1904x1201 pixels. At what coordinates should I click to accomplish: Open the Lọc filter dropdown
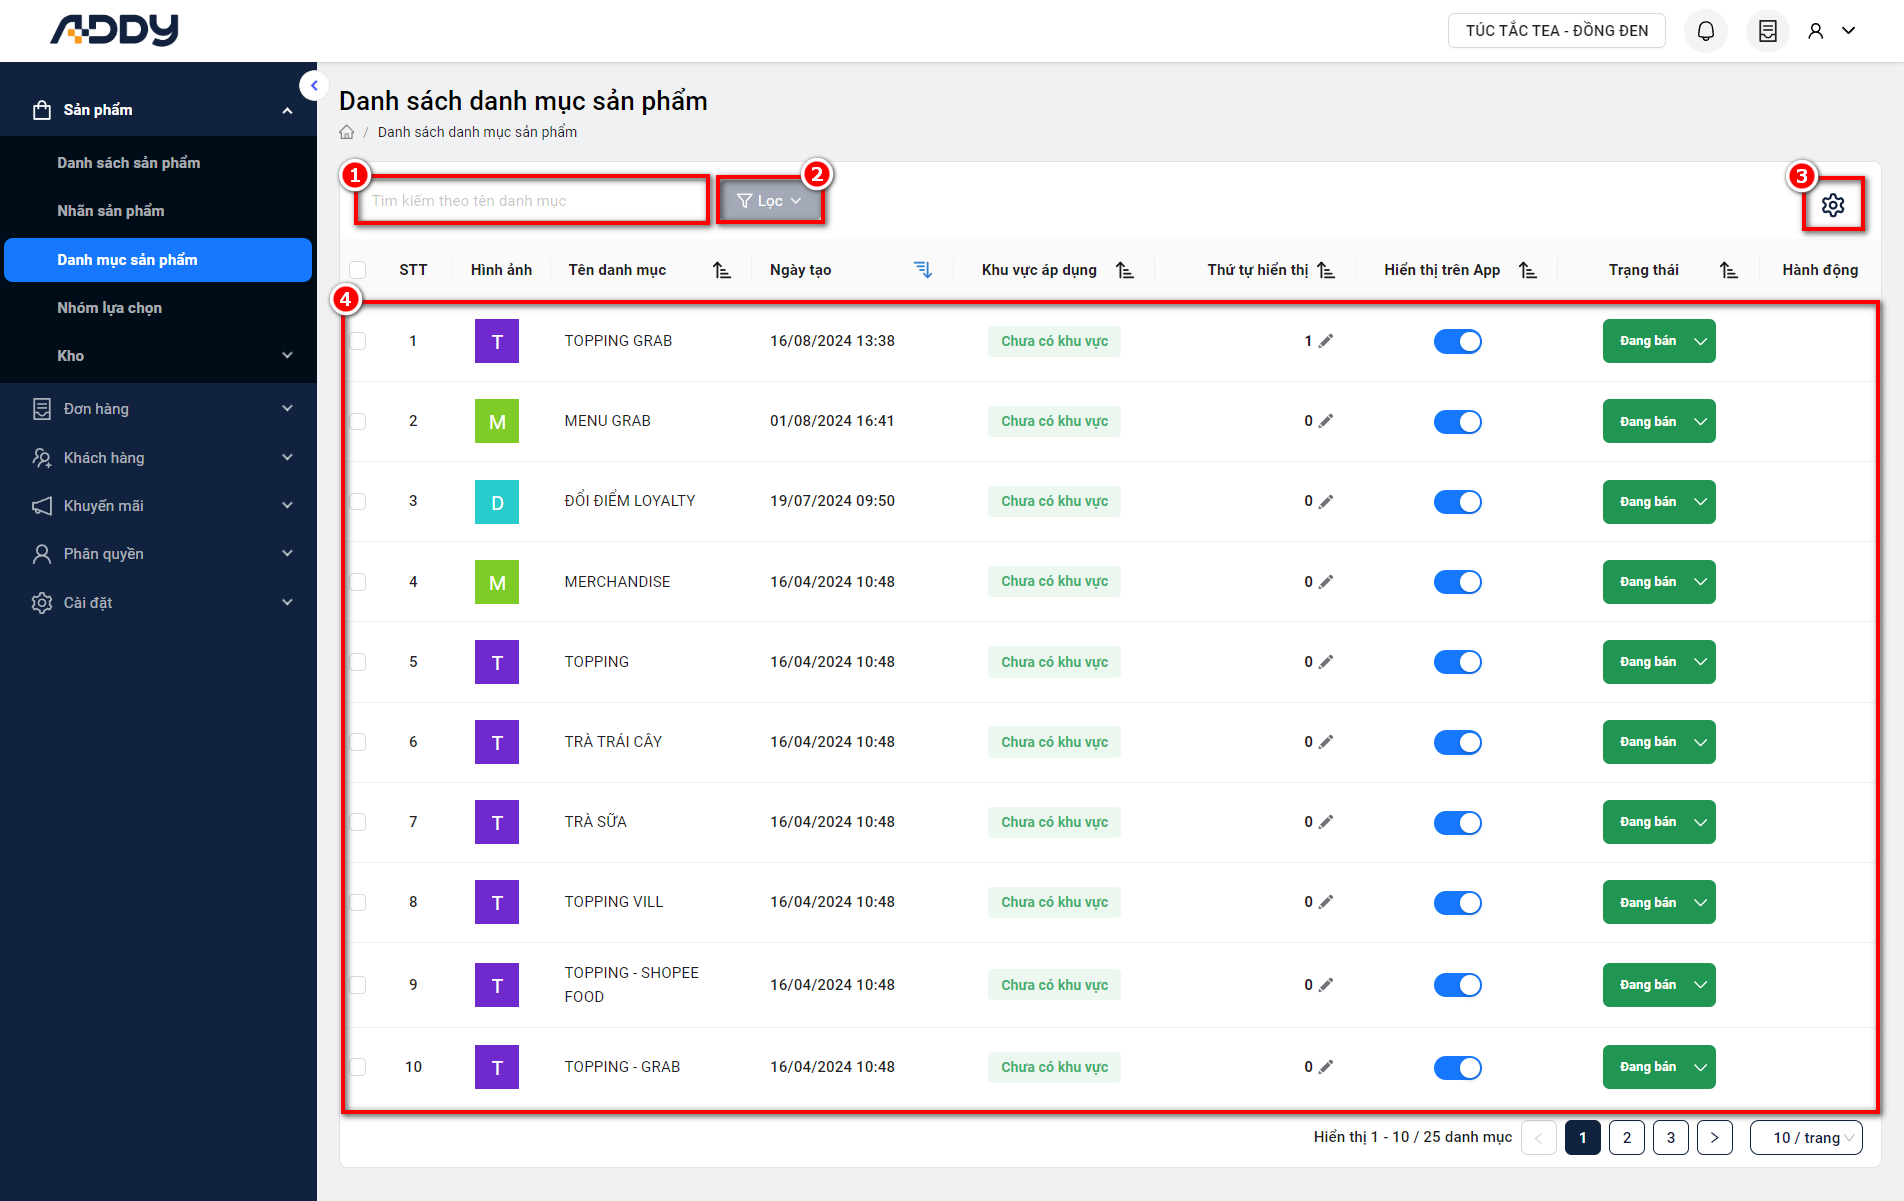tap(769, 201)
